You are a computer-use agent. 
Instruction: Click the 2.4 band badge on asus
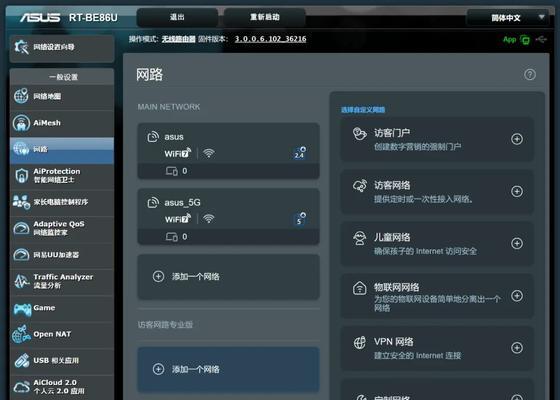point(299,153)
